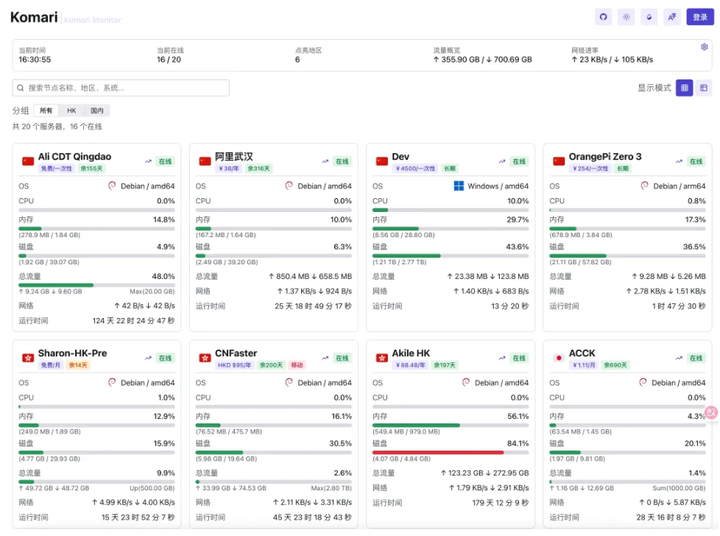
Task: Switch to grid display mode
Action: (684, 88)
